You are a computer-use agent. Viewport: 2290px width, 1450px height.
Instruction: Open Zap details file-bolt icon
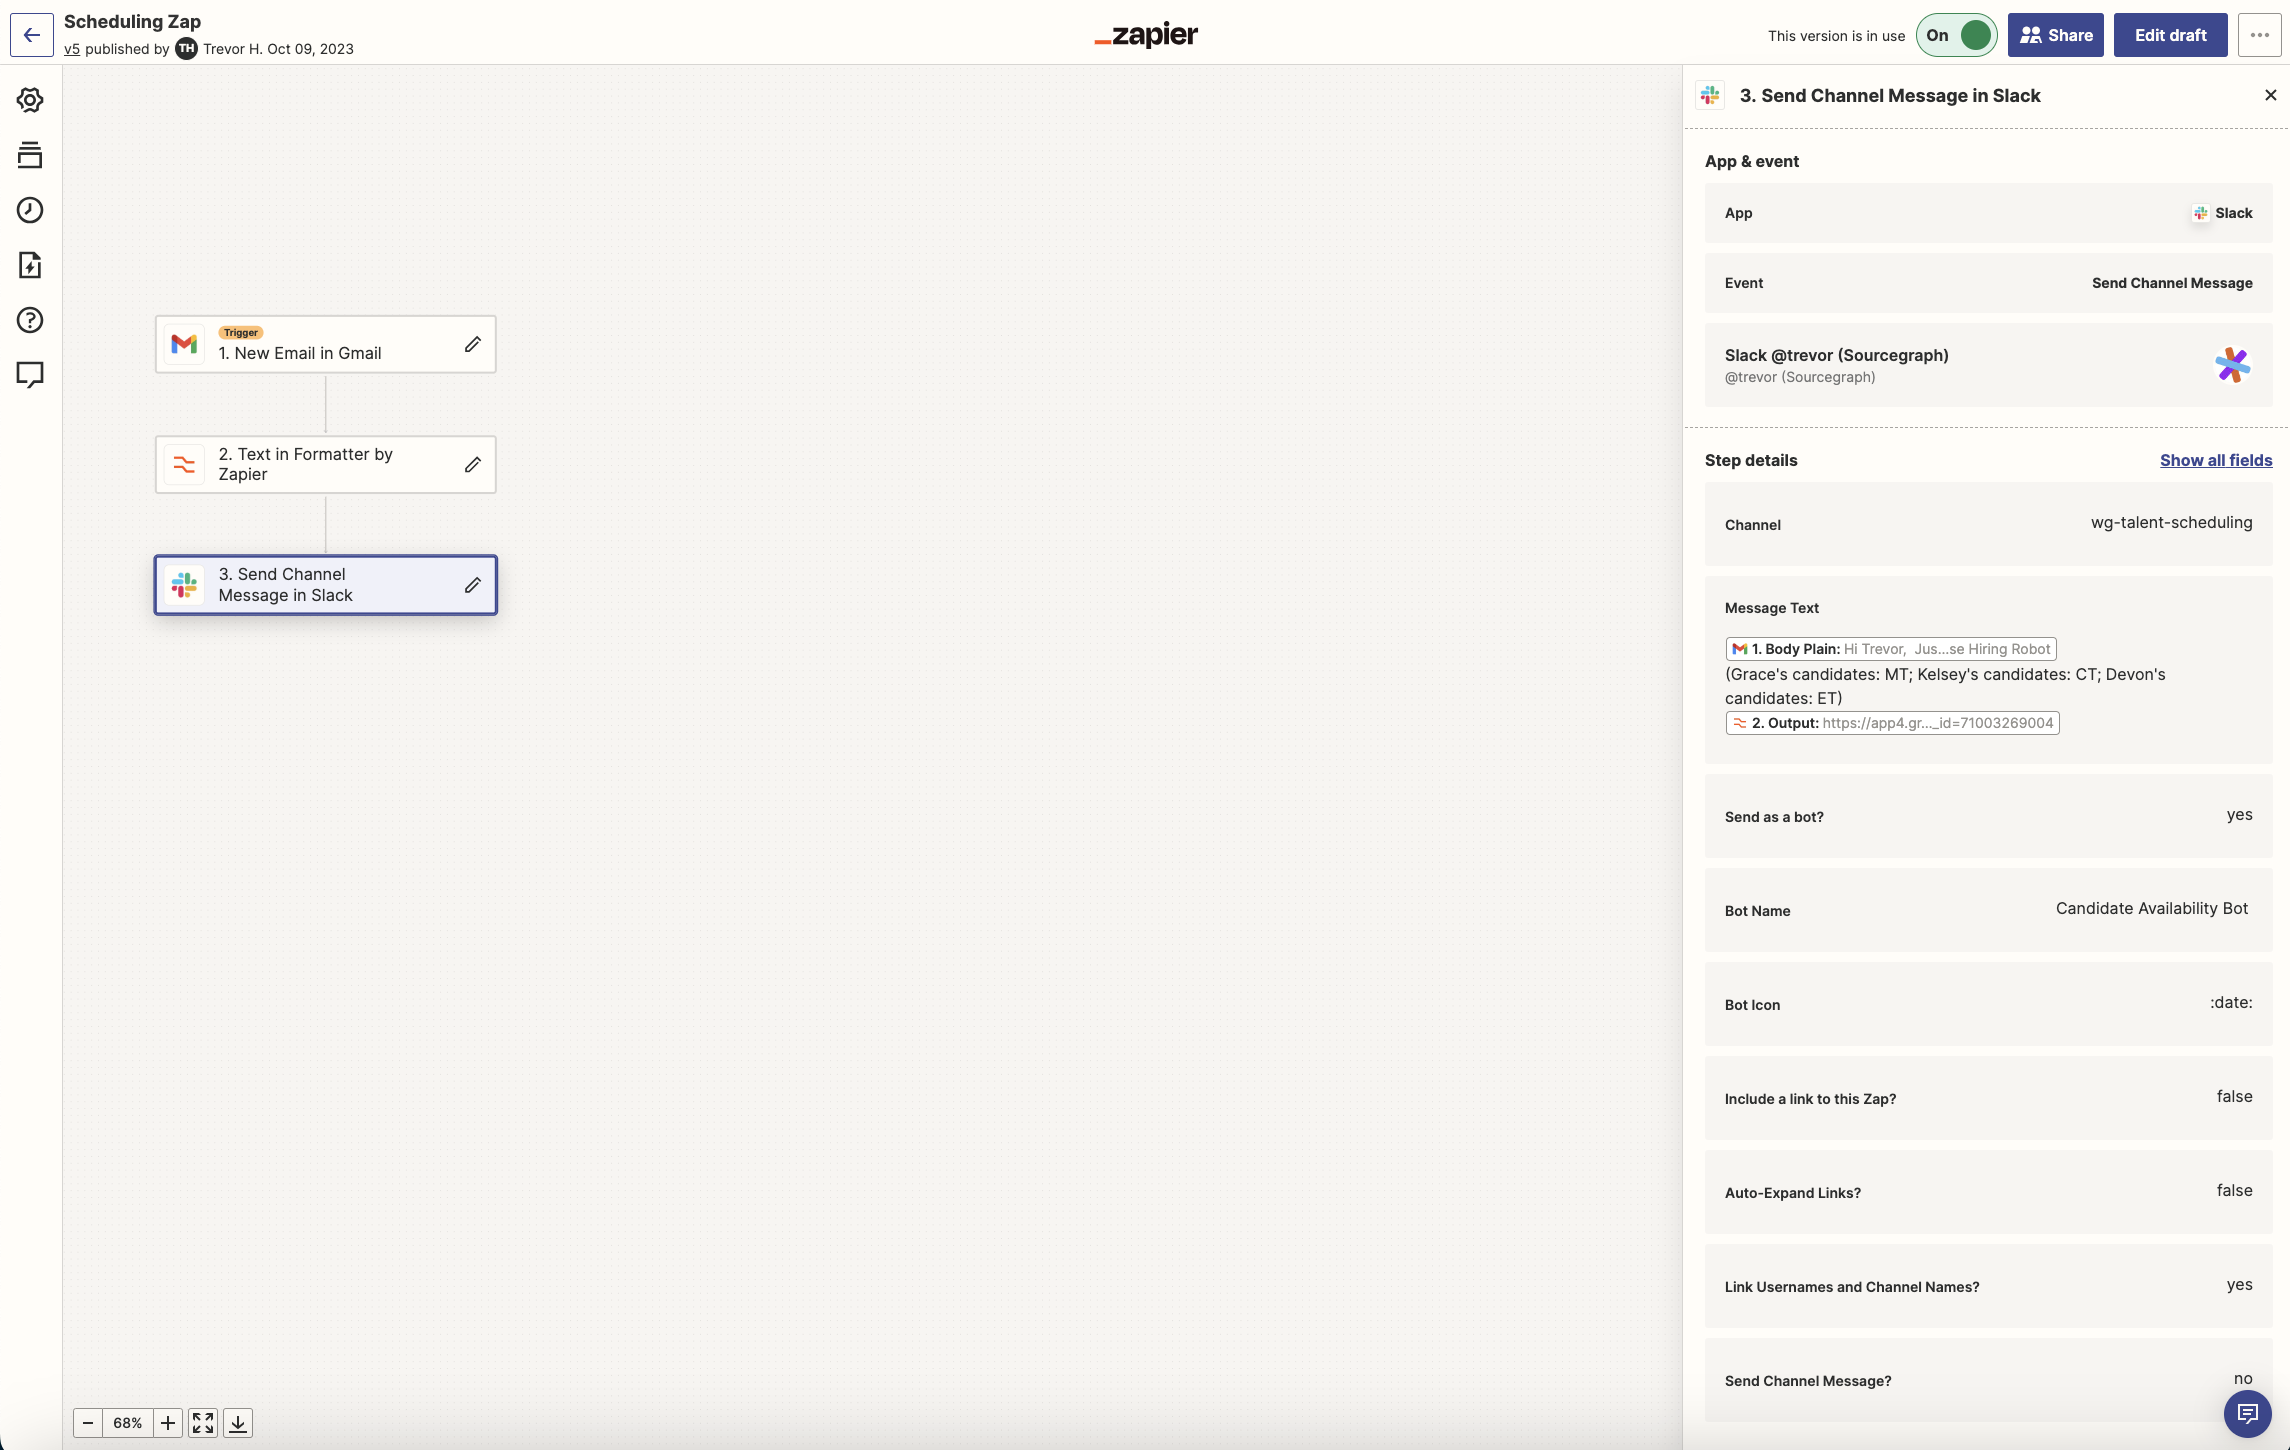coord(30,265)
